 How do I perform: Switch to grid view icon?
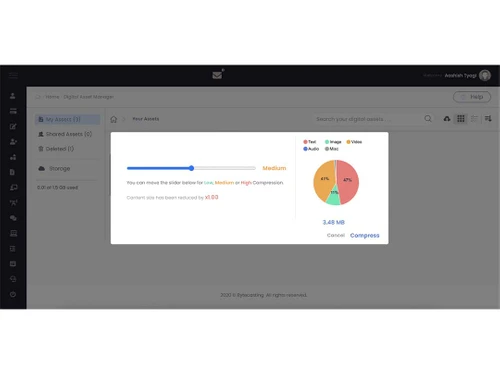[461, 119]
